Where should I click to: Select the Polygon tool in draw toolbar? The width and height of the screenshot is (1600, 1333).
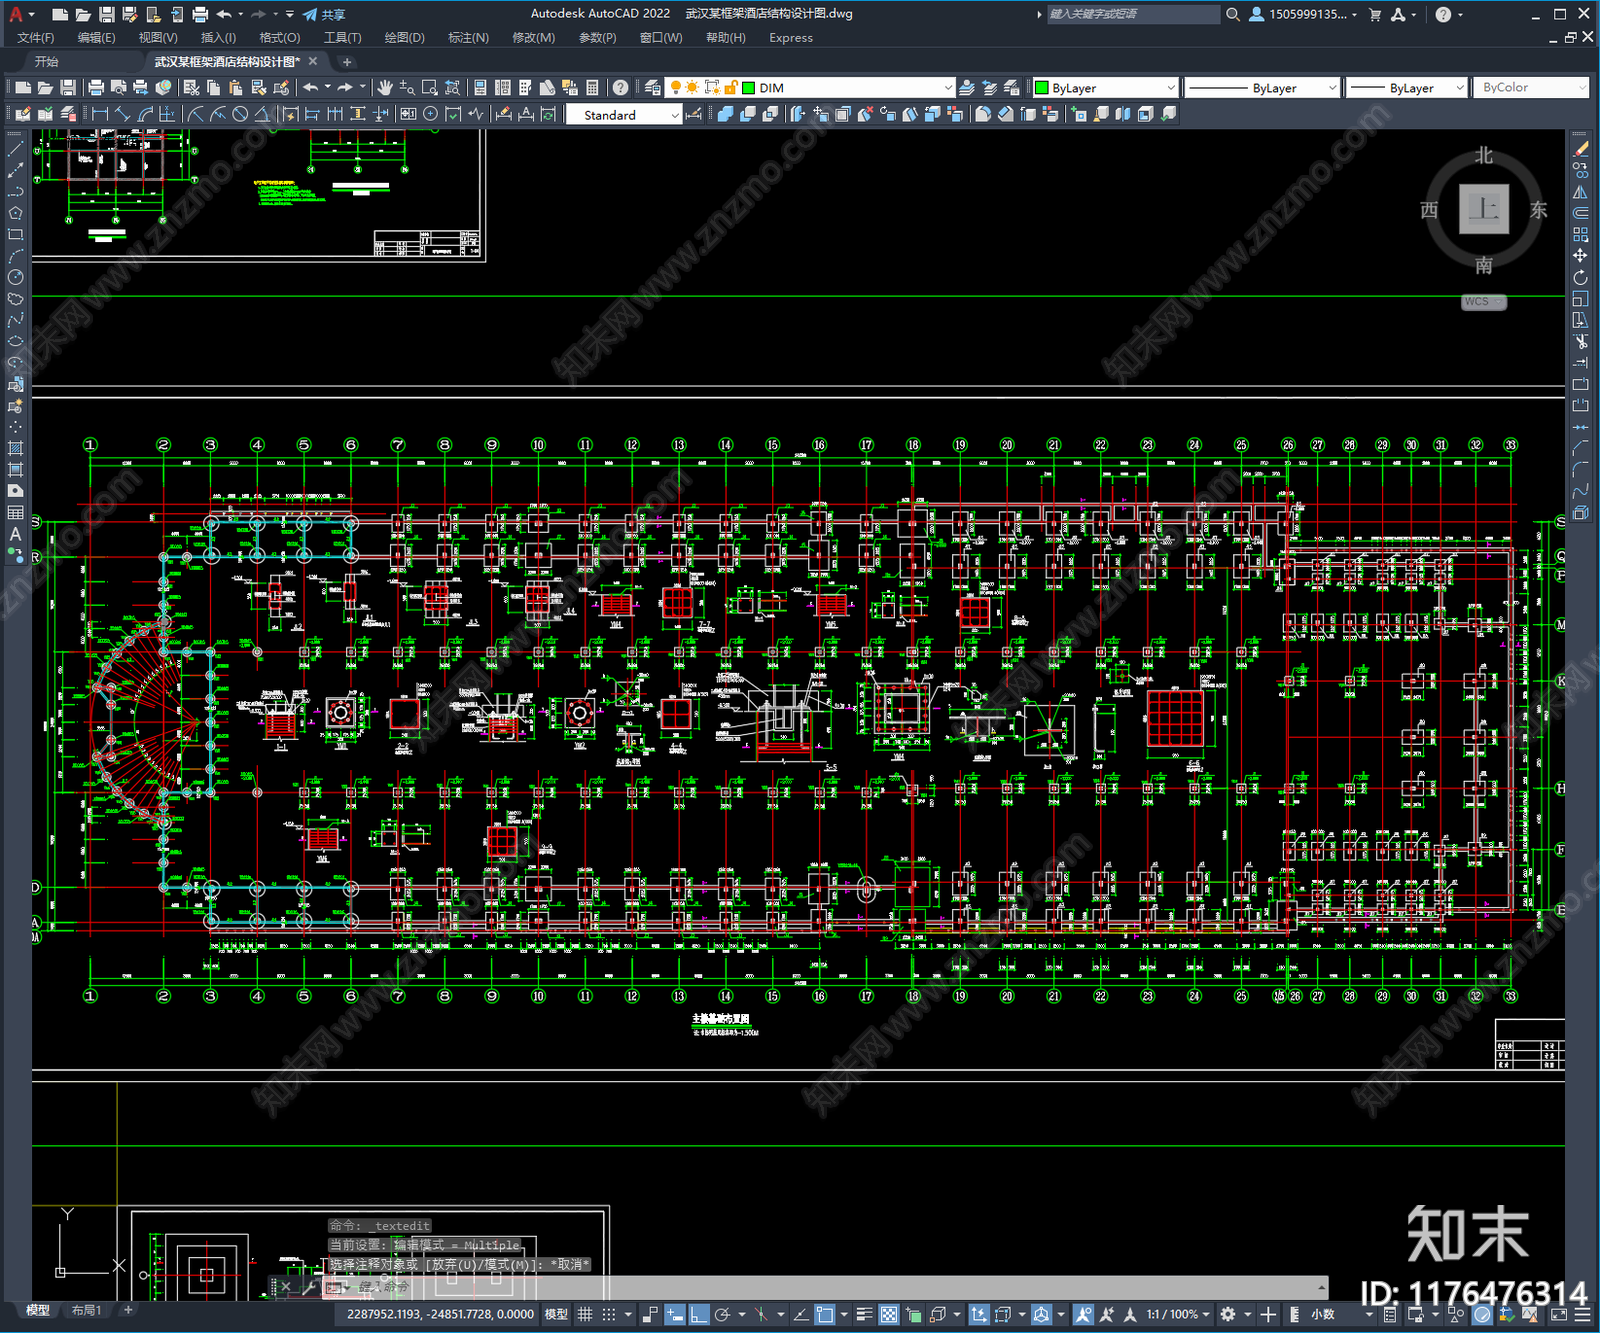pos(15,213)
